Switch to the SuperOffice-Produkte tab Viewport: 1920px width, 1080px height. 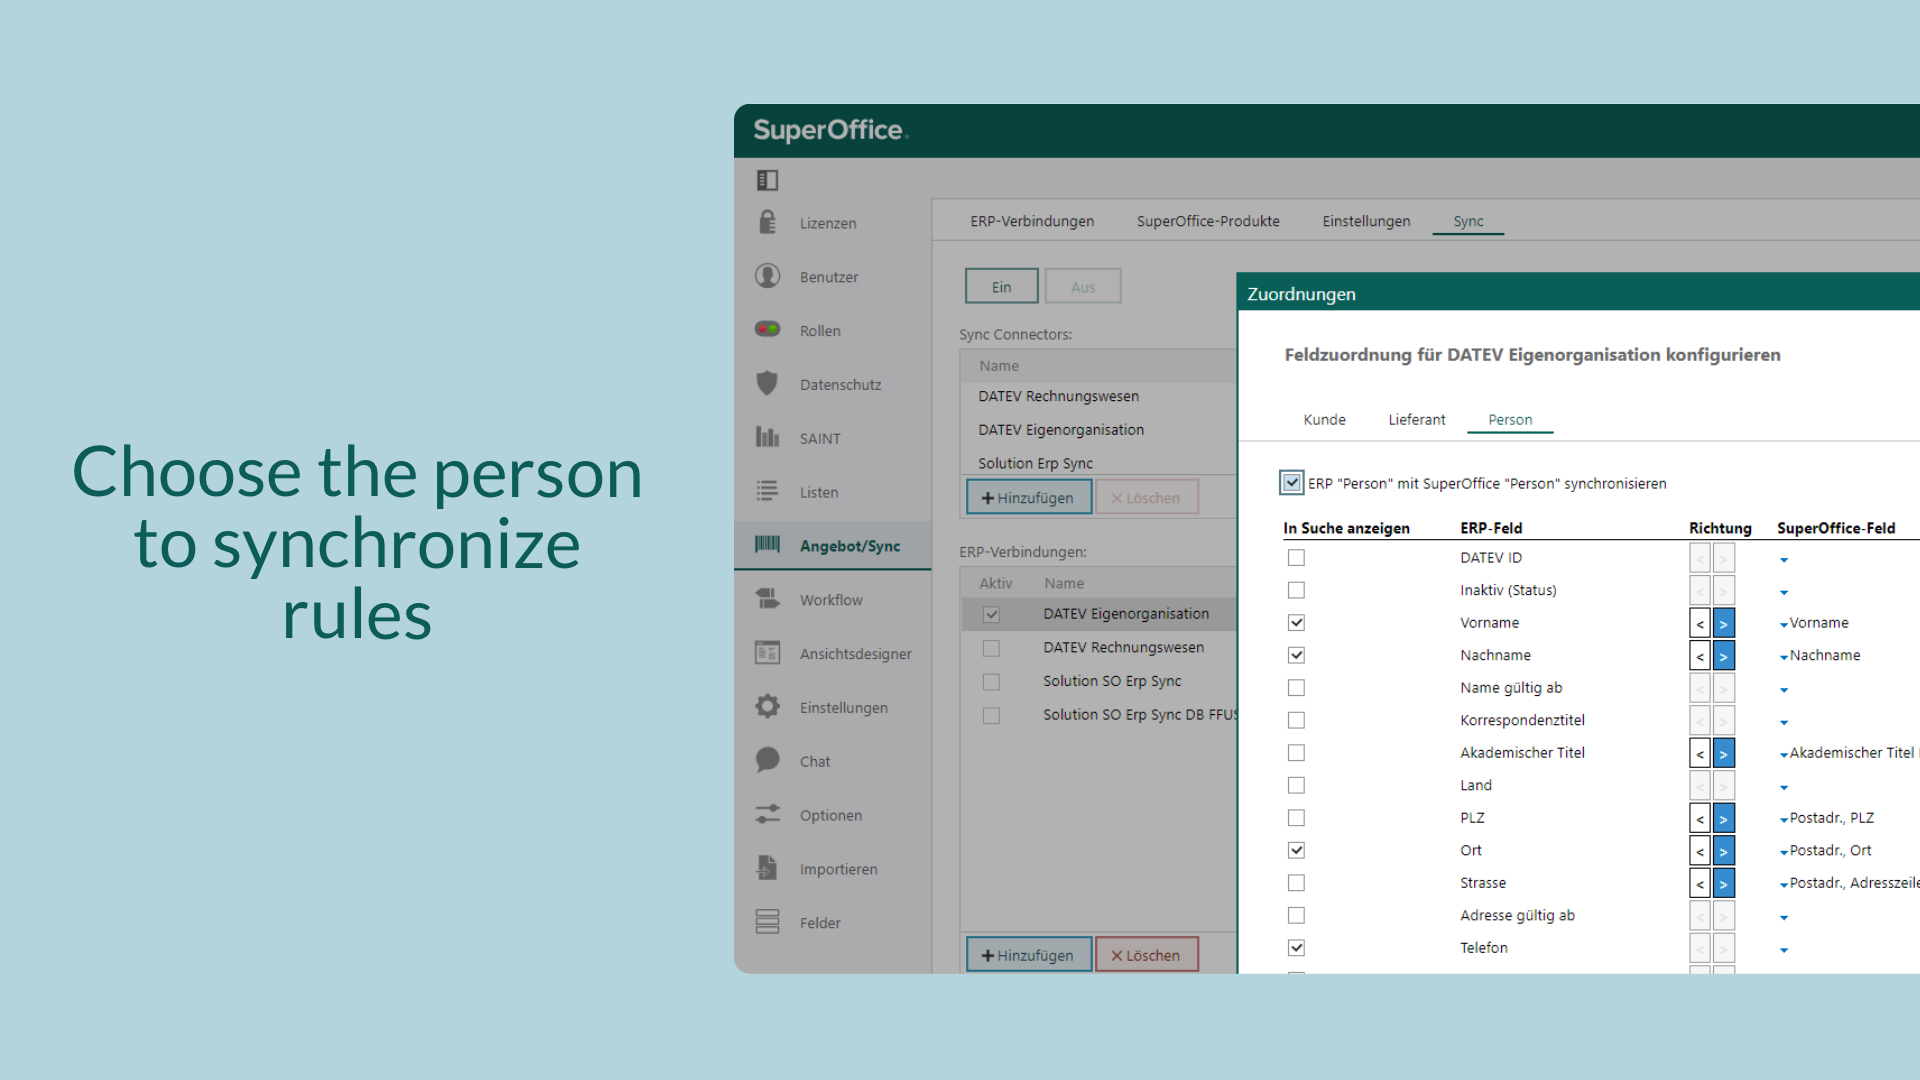pos(1208,221)
